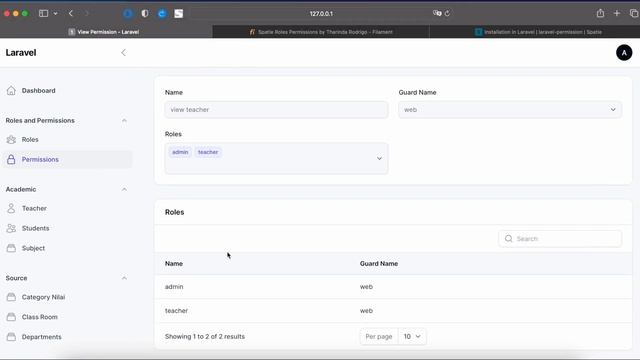Open Dashboard in the sidebar

coord(38,91)
